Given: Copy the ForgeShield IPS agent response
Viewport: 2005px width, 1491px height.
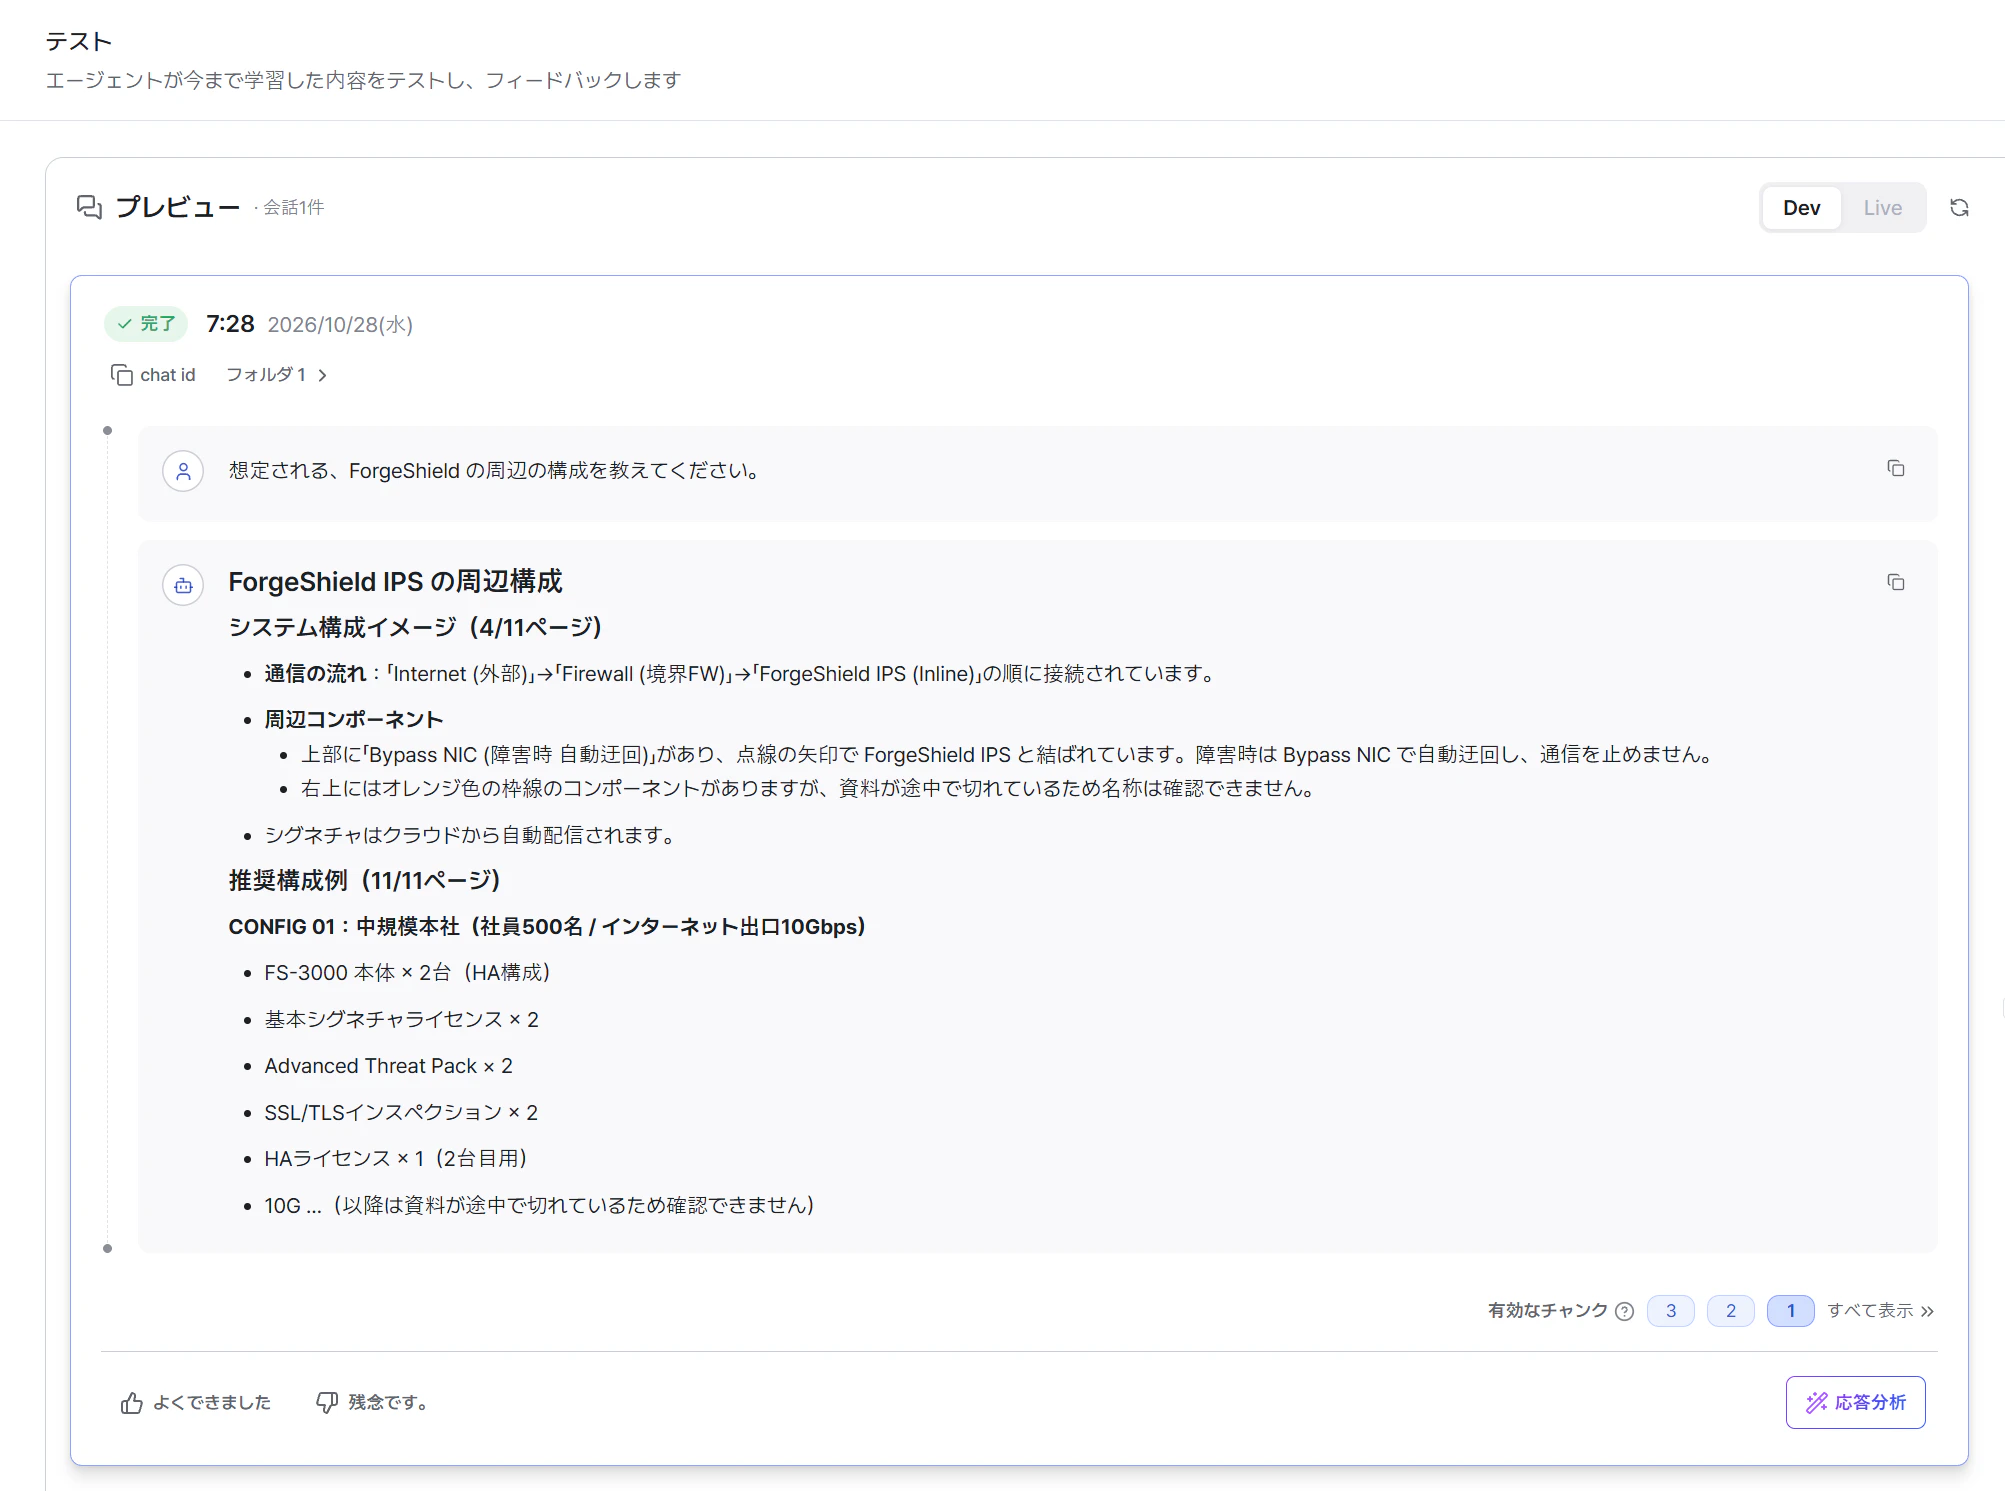Looking at the screenshot, I should click(1895, 582).
